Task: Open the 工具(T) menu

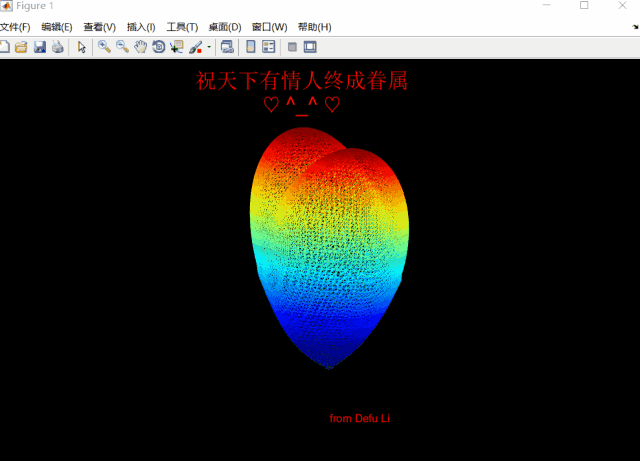Action: pyautogui.click(x=182, y=27)
